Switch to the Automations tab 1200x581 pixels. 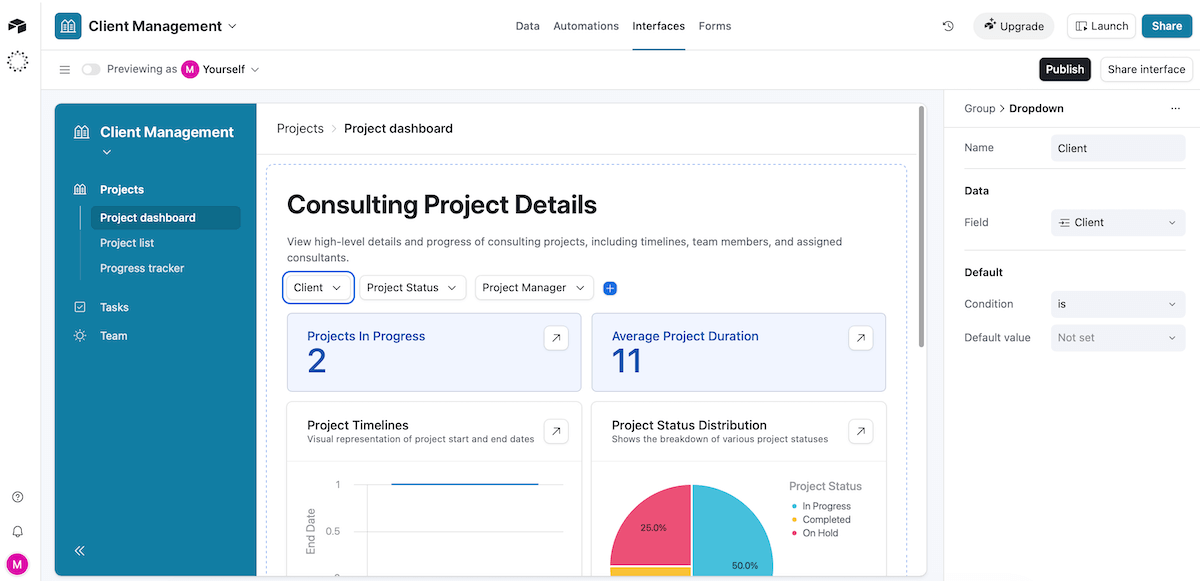click(x=586, y=26)
